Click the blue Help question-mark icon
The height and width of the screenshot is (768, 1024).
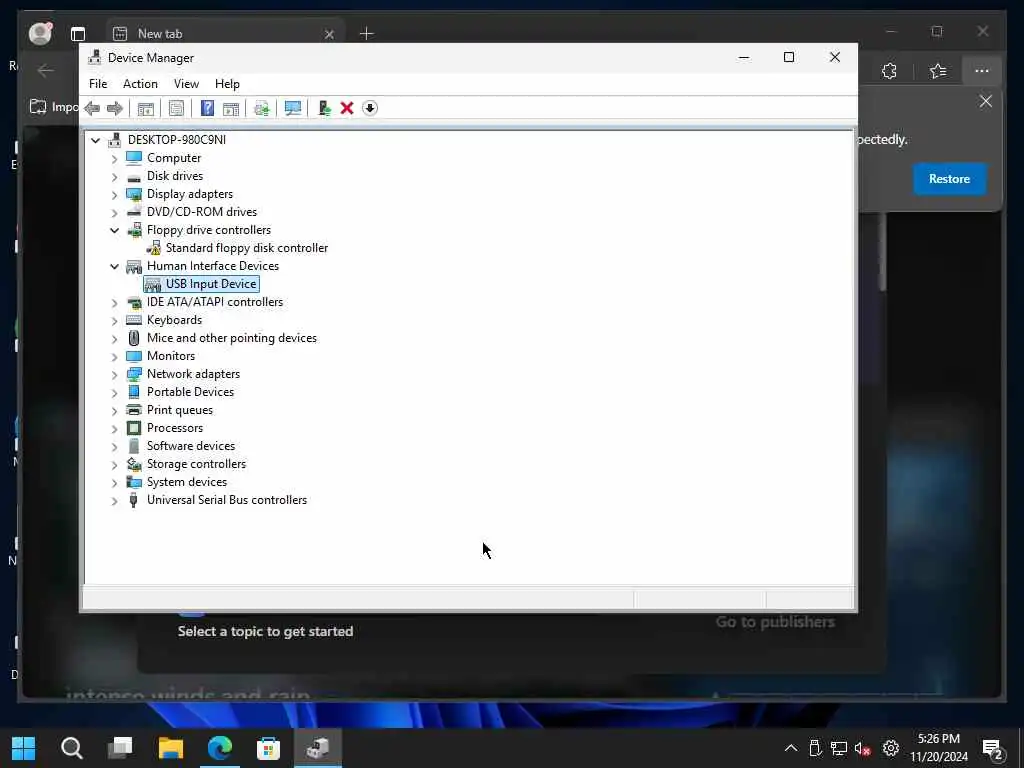[207, 108]
